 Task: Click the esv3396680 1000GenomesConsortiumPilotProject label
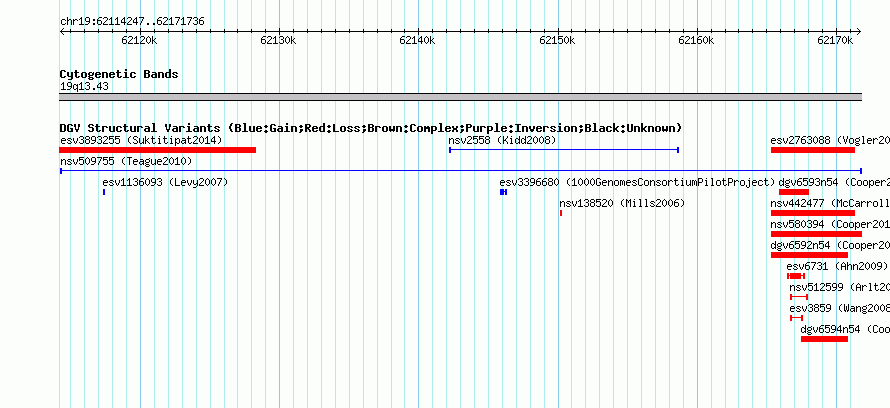[637, 183]
